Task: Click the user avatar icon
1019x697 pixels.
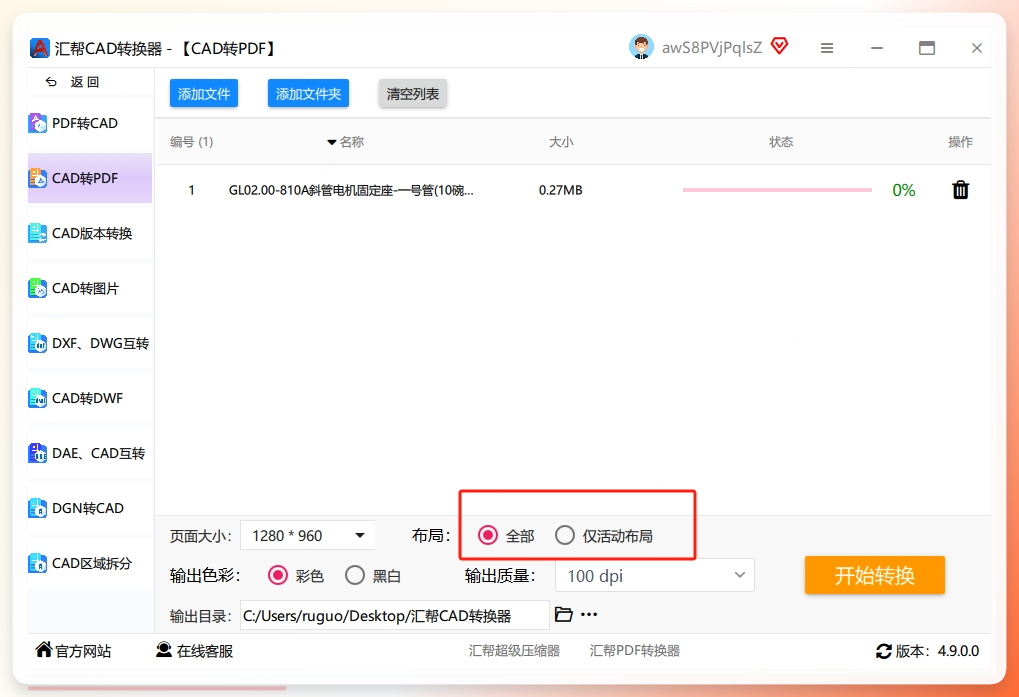Action: 641,47
